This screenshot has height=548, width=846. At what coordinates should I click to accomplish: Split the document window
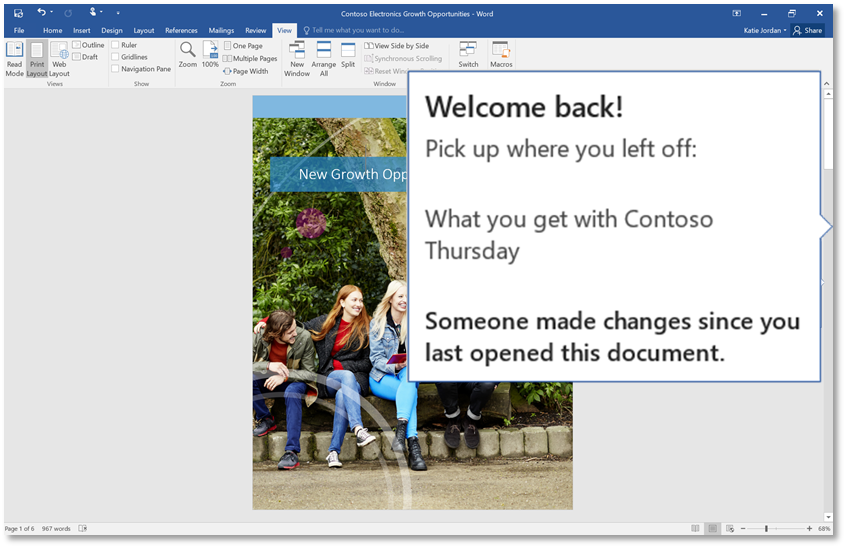[x=348, y=54]
